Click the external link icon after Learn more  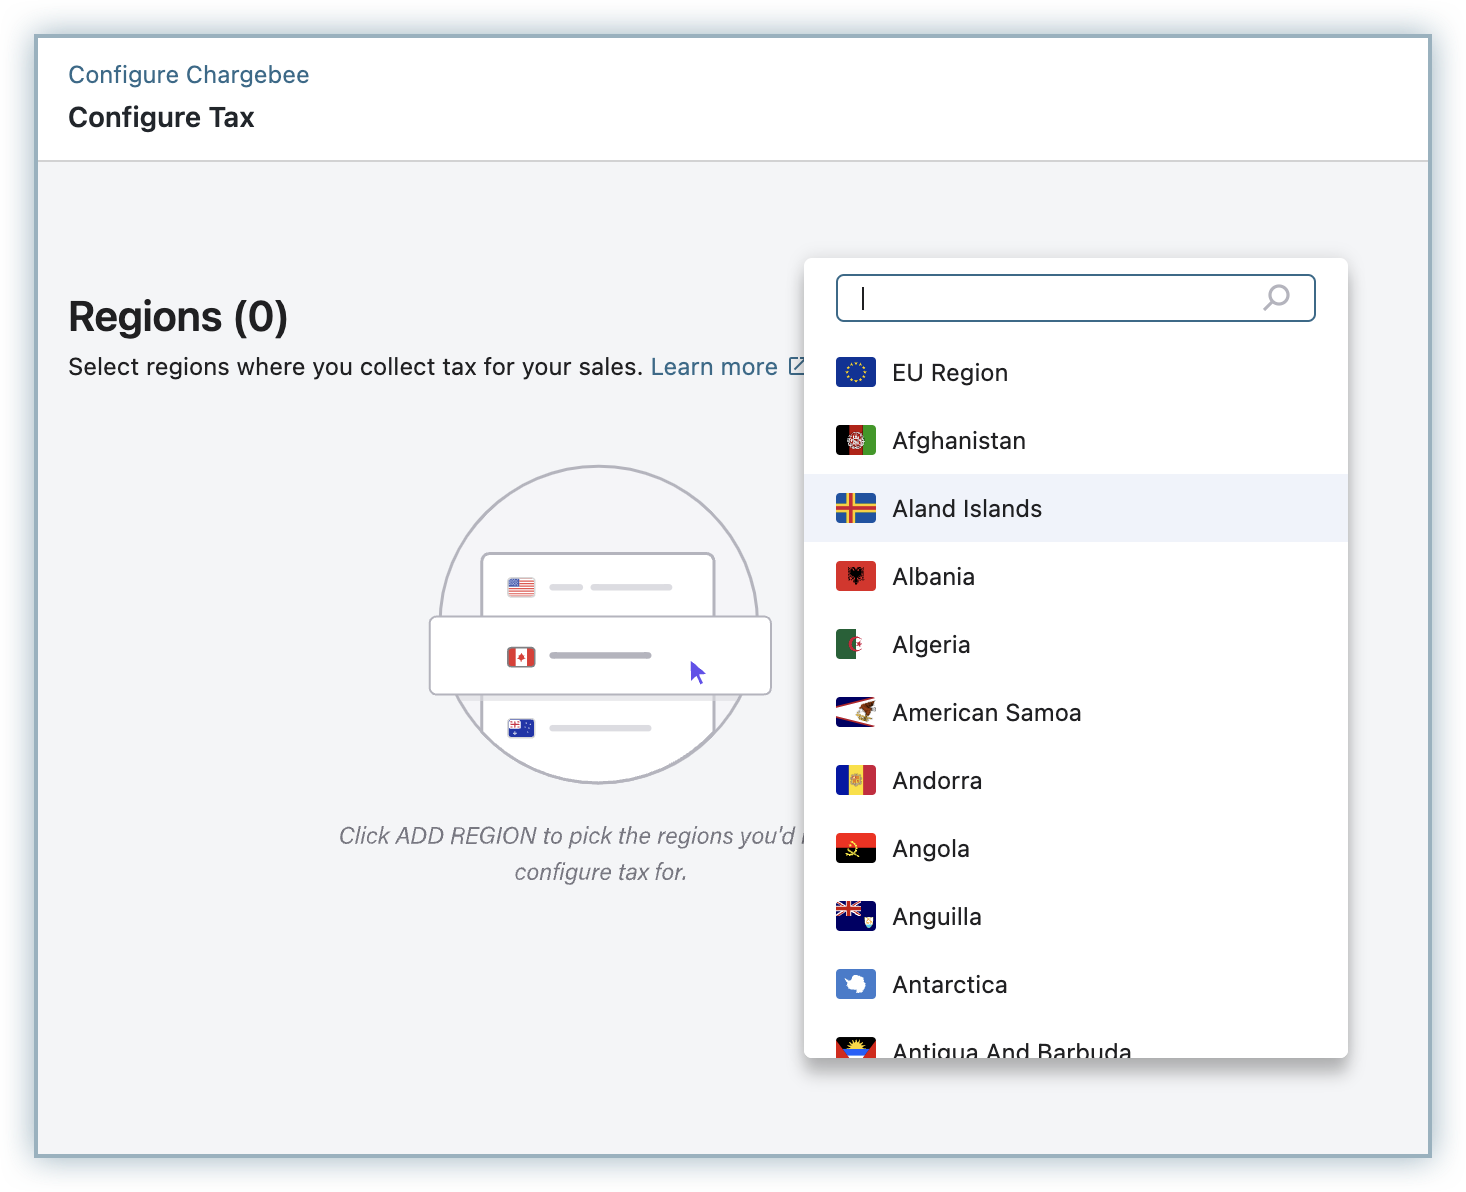tap(796, 366)
